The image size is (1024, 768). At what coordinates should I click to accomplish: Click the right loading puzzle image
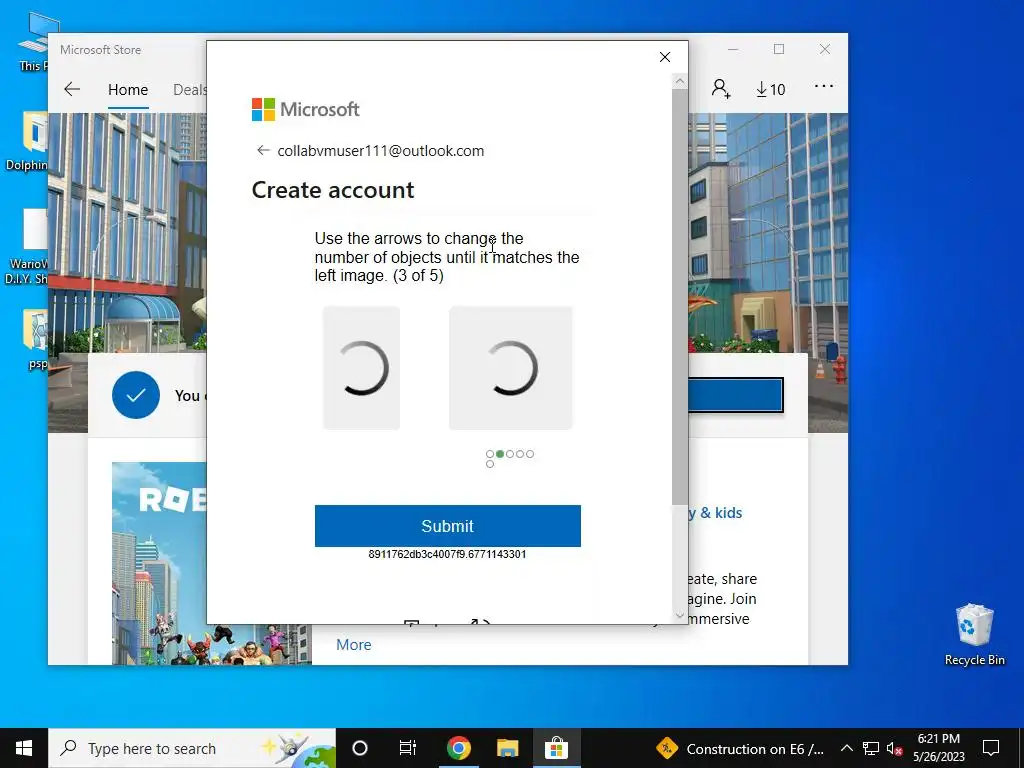511,368
